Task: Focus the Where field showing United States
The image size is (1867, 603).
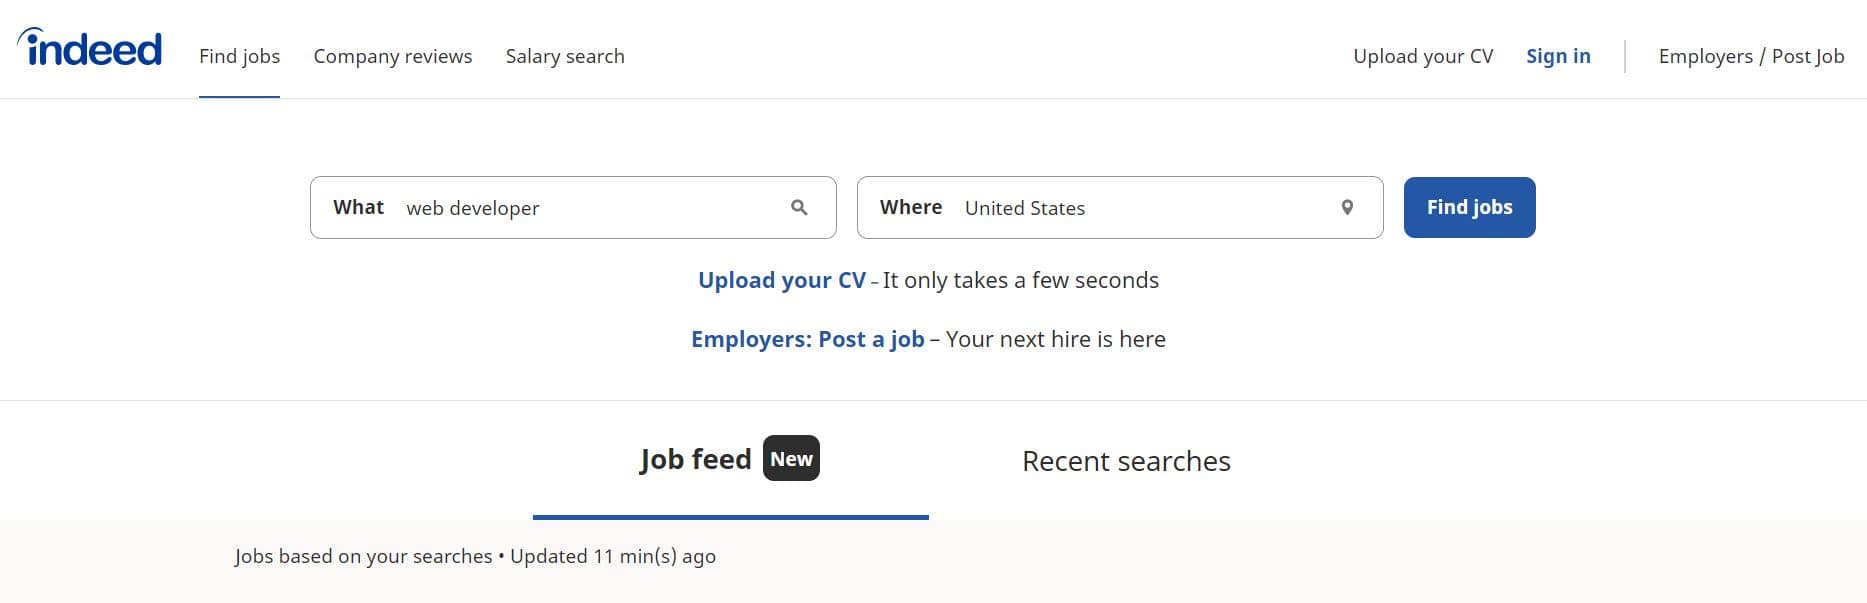Action: coord(1140,208)
